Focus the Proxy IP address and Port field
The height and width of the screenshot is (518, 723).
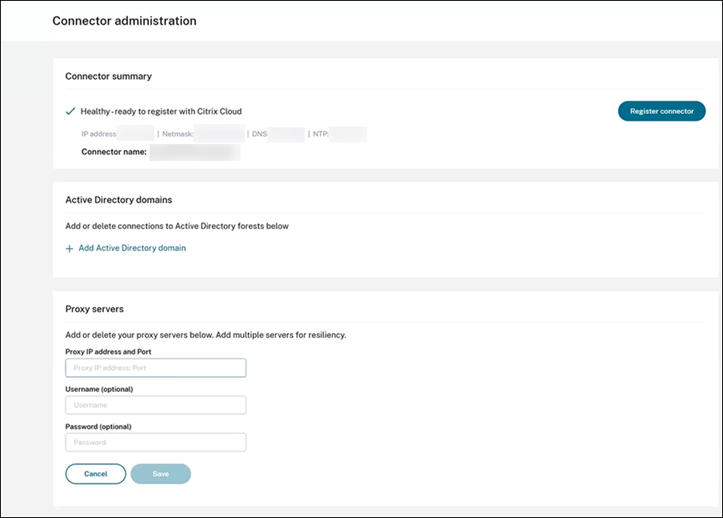155,368
